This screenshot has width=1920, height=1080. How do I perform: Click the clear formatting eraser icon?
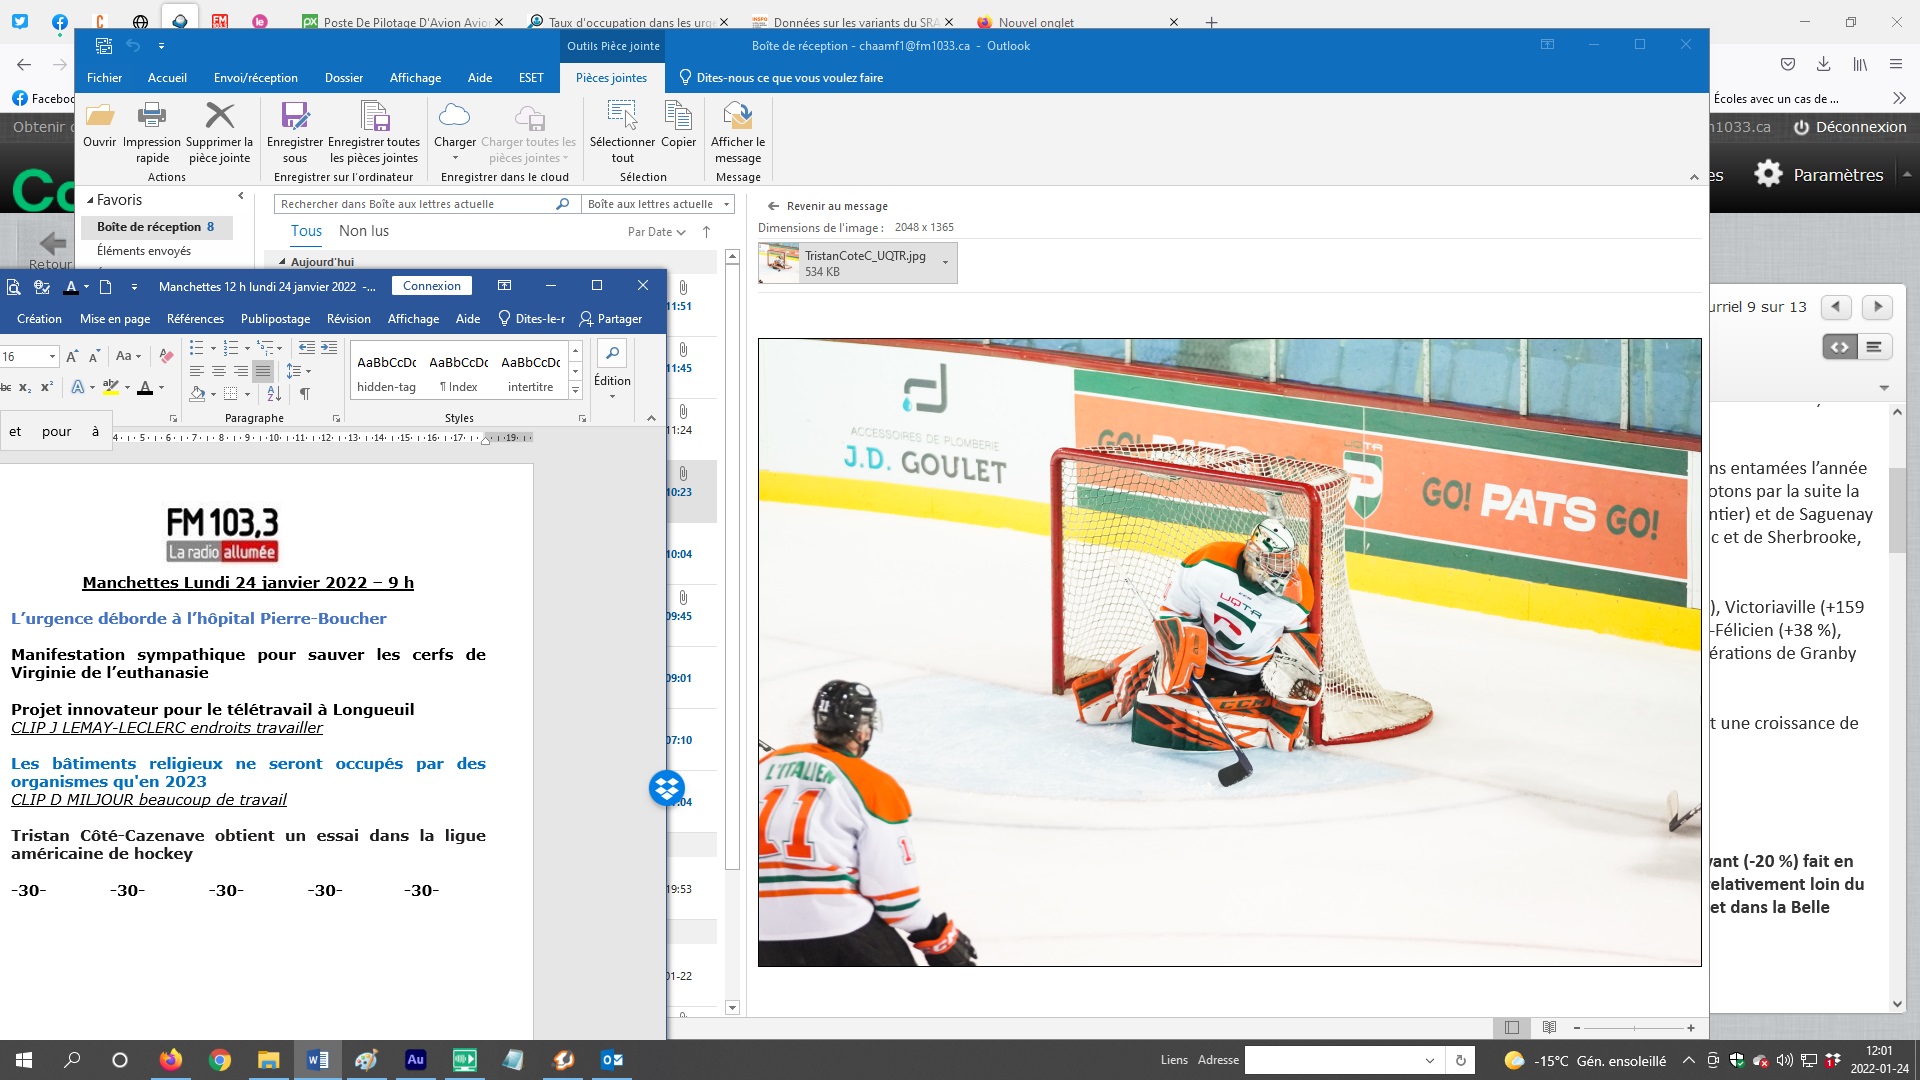click(x=166, y=356)
